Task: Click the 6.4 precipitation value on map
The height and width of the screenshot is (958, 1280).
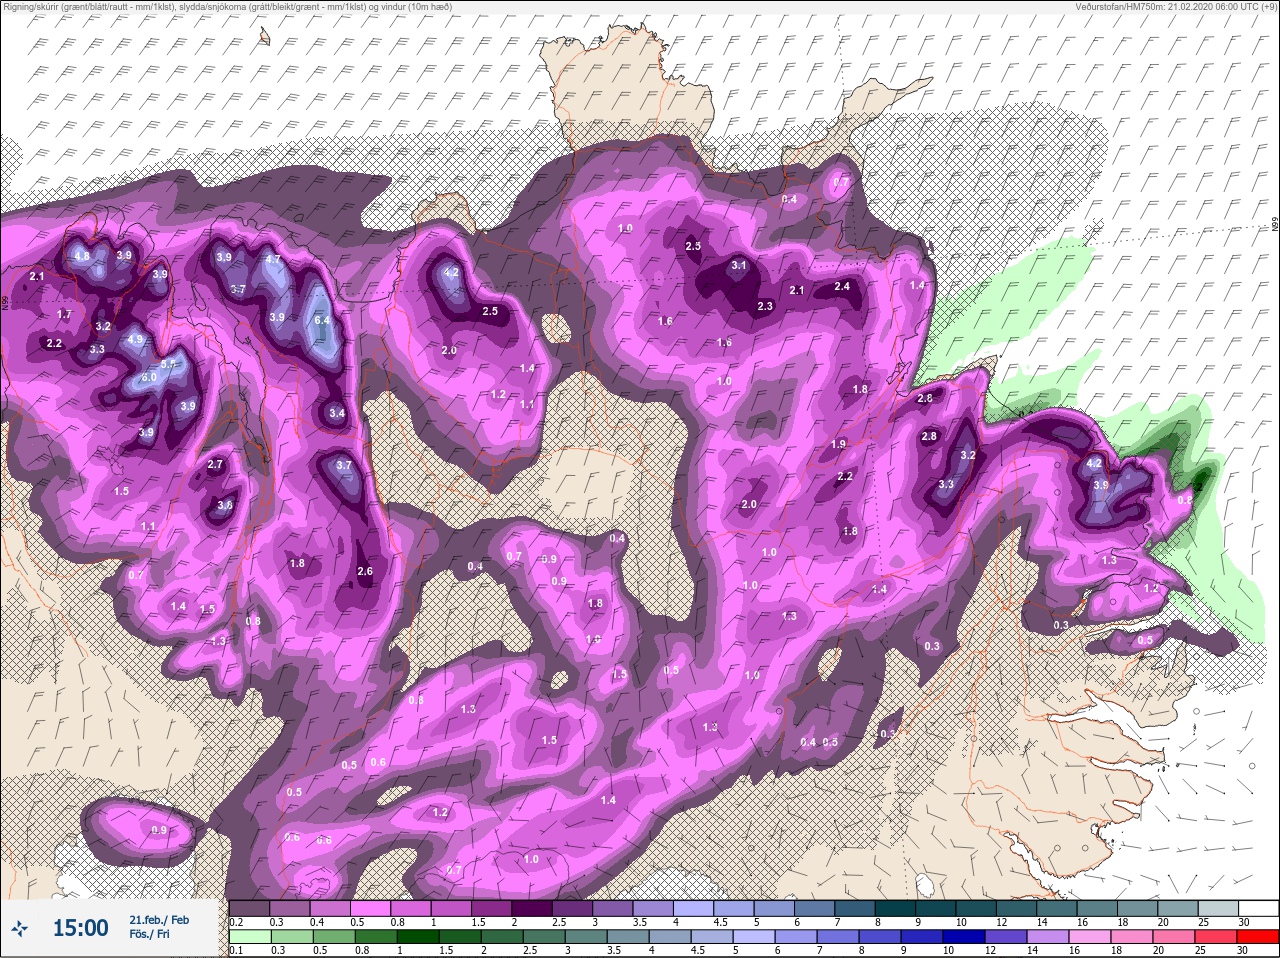Action: point(322,320)
